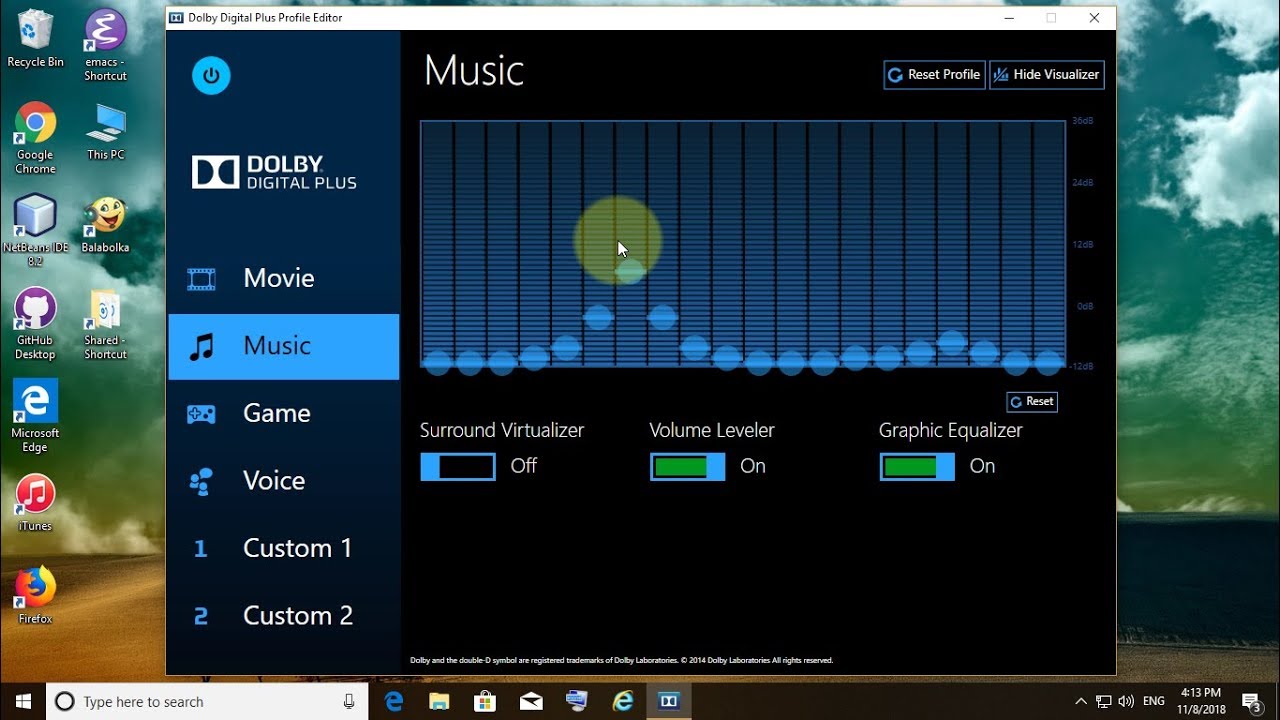Select the iTunes desktop icon

coord(35,503)
